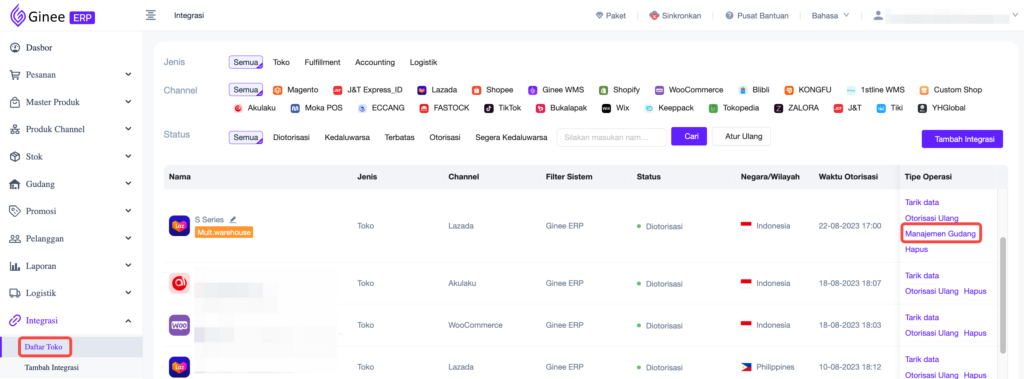Viewport: 1024px width, 379px height.
Task: Click the WooCommerce store logo in table
Action: point(180,325)
